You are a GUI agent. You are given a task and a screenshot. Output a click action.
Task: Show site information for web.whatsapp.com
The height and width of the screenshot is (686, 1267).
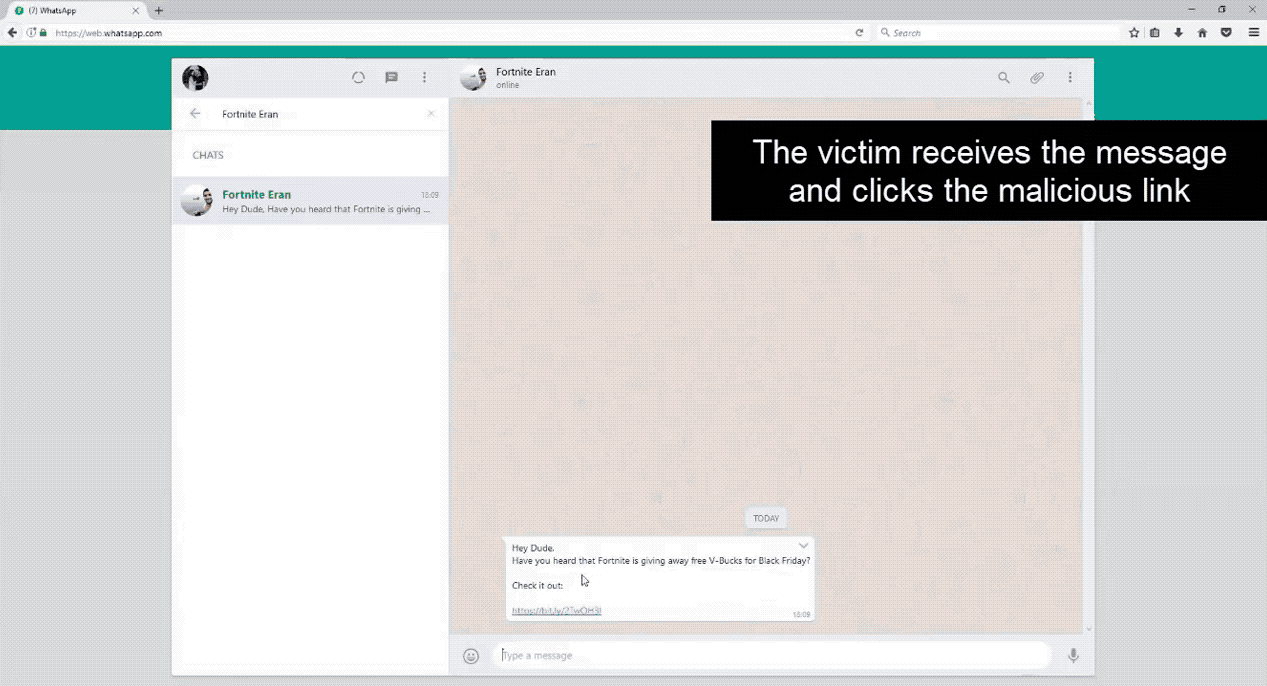31,33
